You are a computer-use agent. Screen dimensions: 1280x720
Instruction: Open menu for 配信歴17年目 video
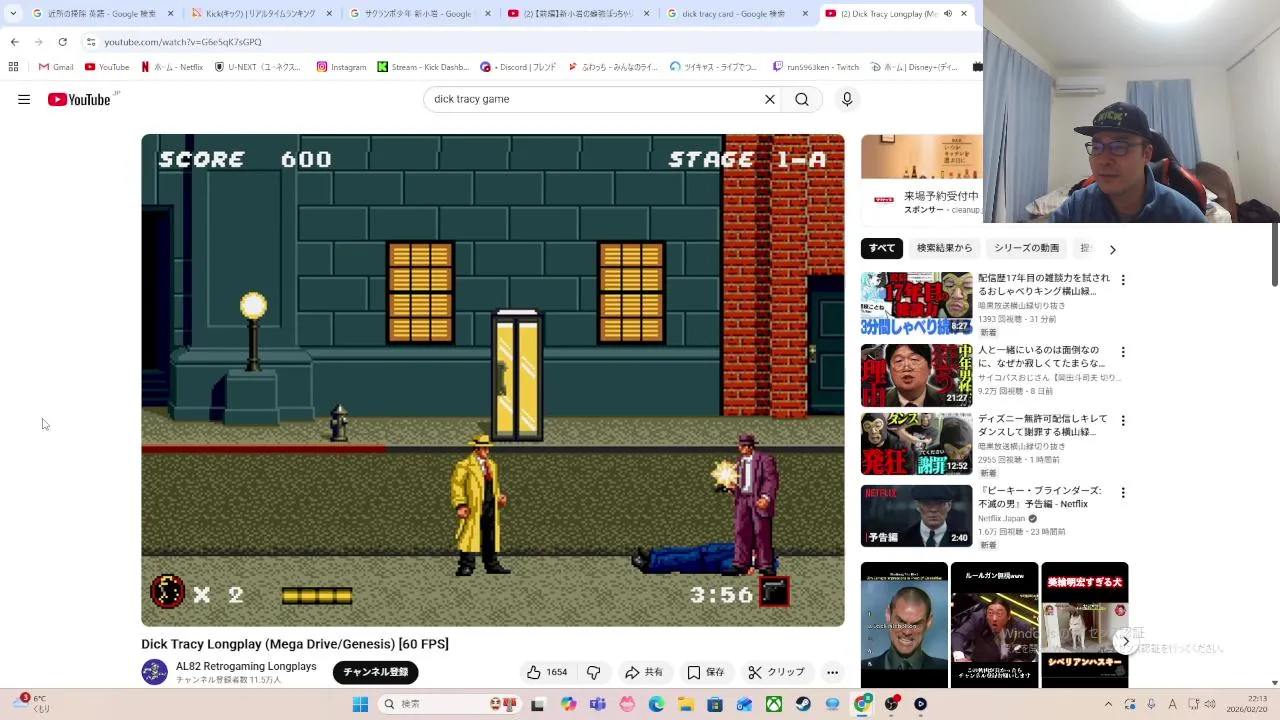[x=1123, y=280]
